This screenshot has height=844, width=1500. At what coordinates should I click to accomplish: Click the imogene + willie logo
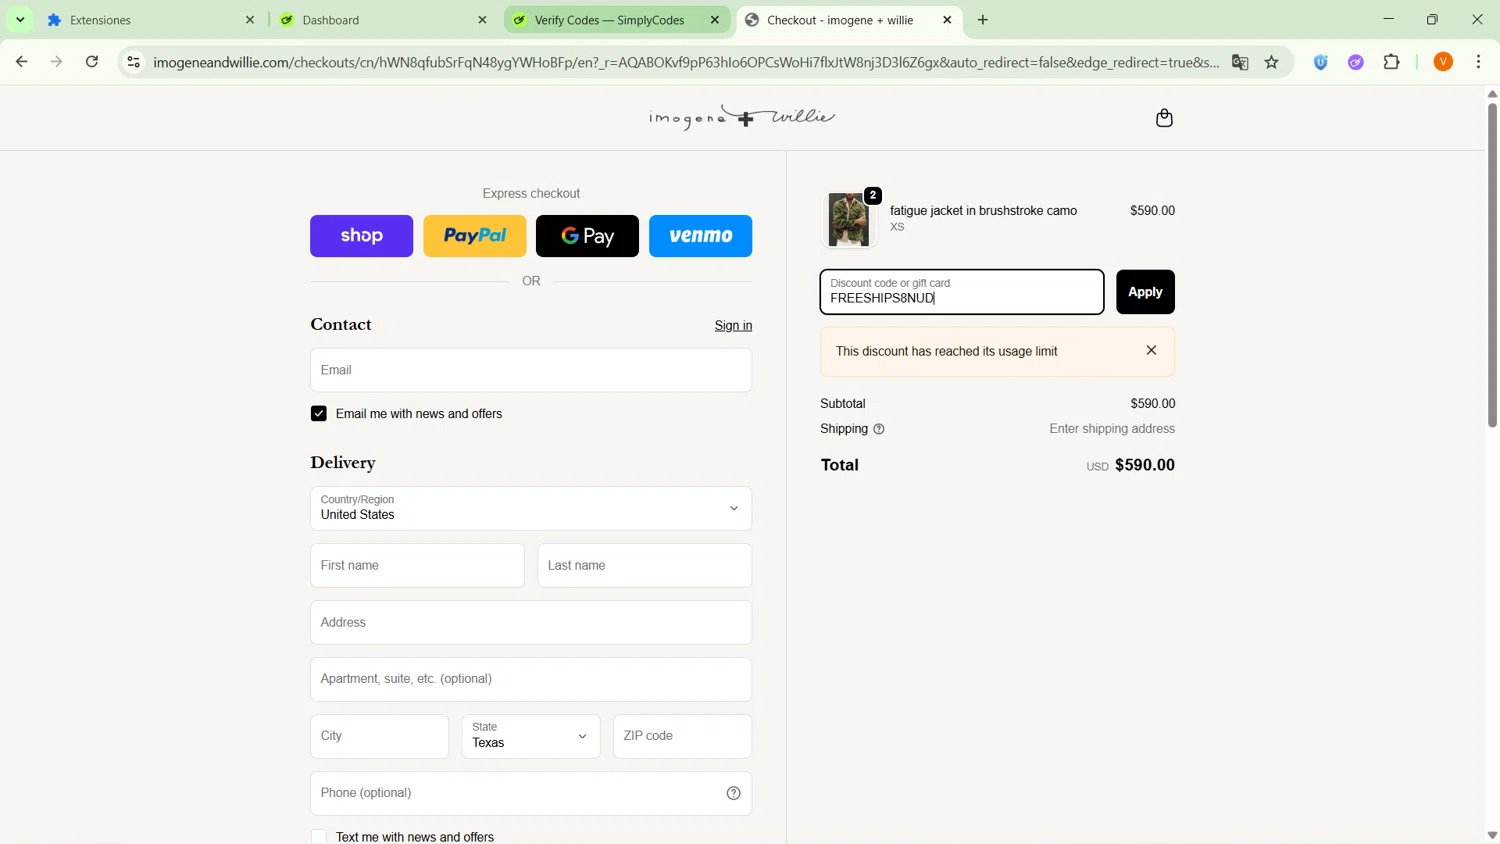tap(741, 118)
